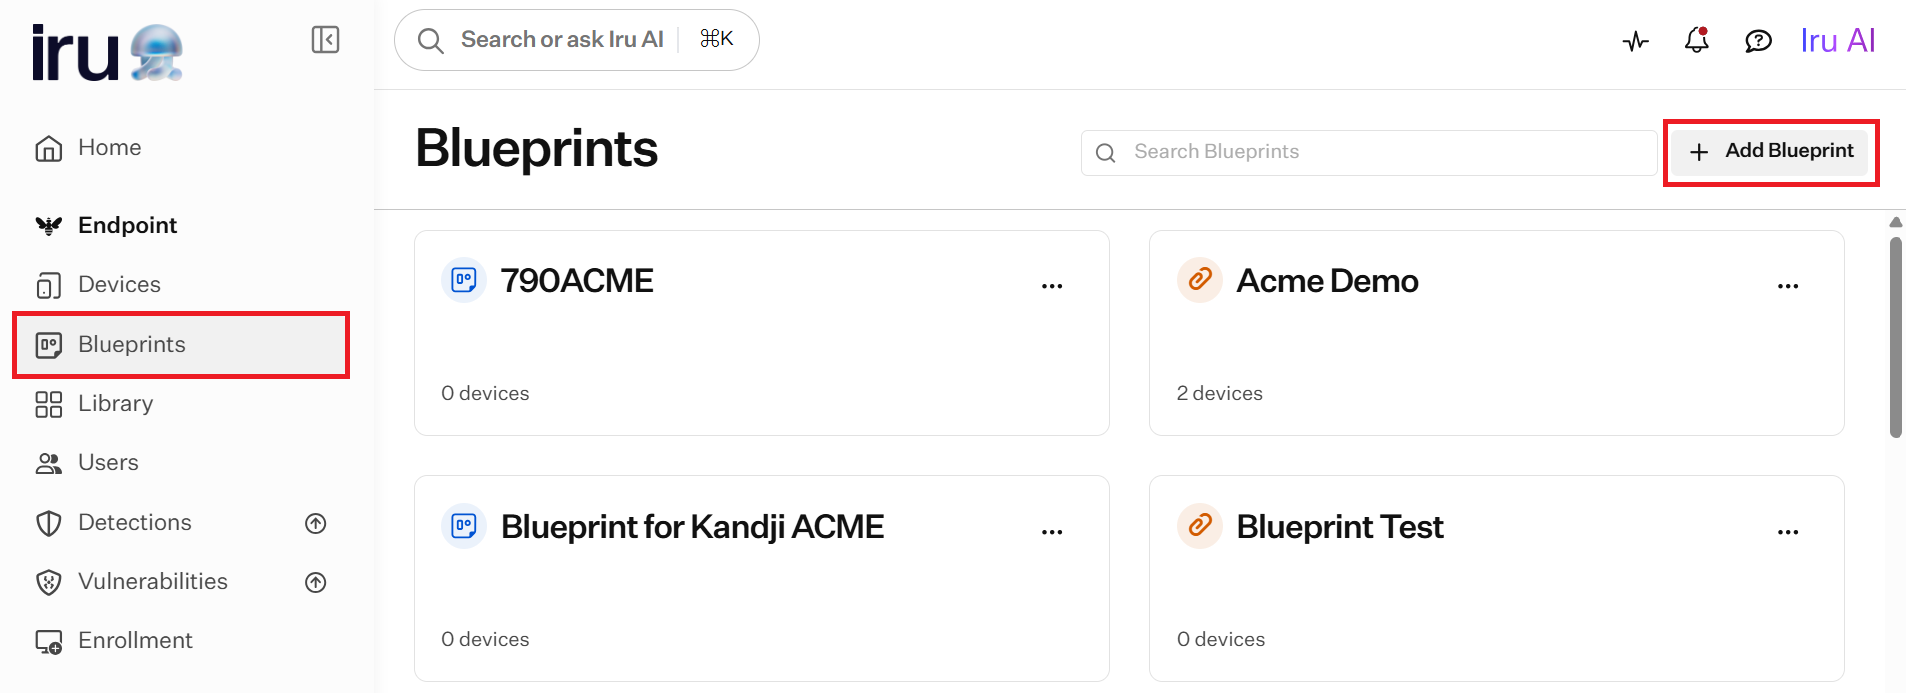Image resolution: width=1906 pixels, height=693 pixels.
Task: Open the Acme Demo more options menu
Action: [x=1788, y=286]
